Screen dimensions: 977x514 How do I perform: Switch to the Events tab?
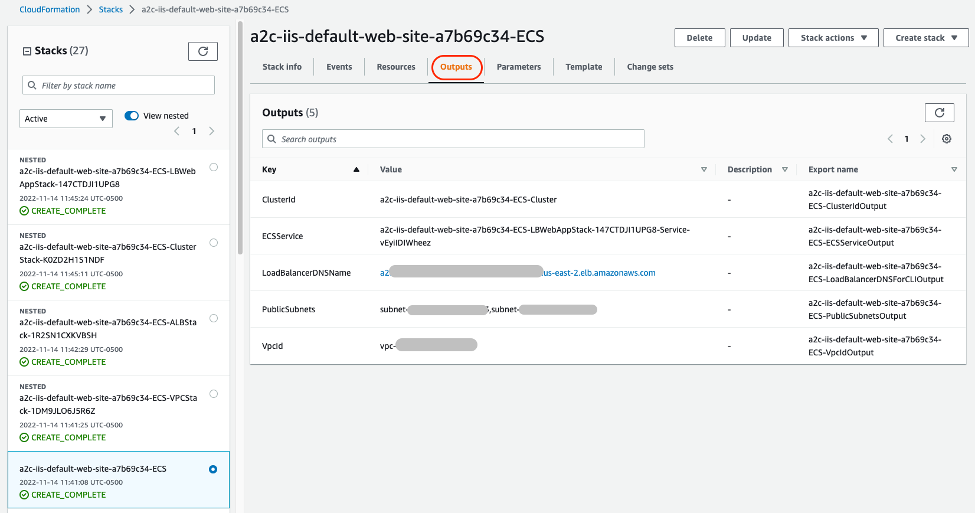(x=339, y=67)
